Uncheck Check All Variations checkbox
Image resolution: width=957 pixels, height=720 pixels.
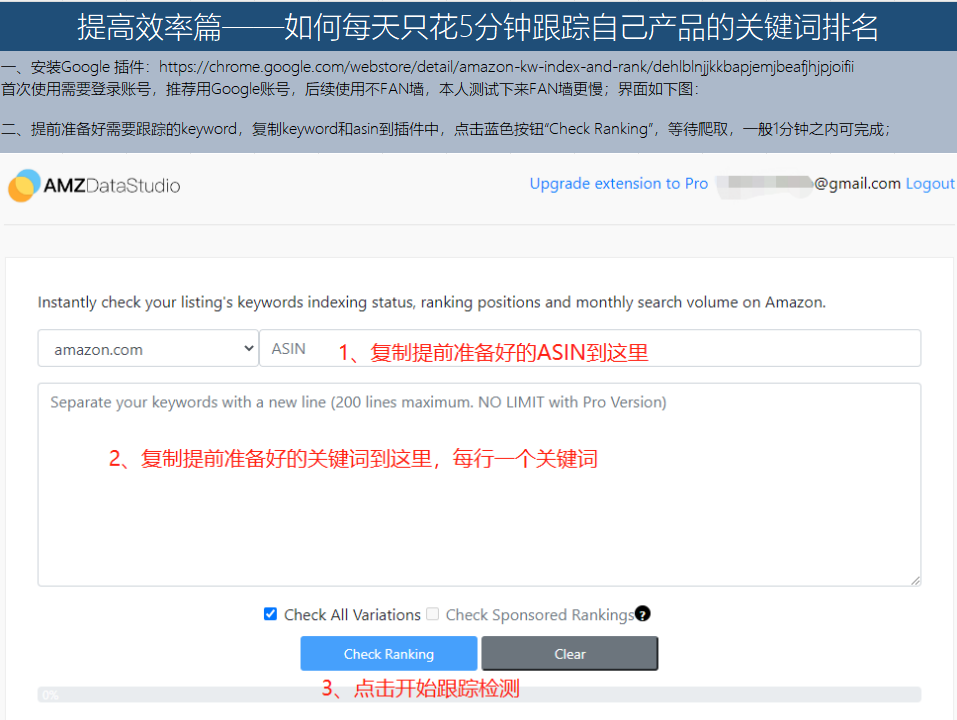click(x=270, y=614)
